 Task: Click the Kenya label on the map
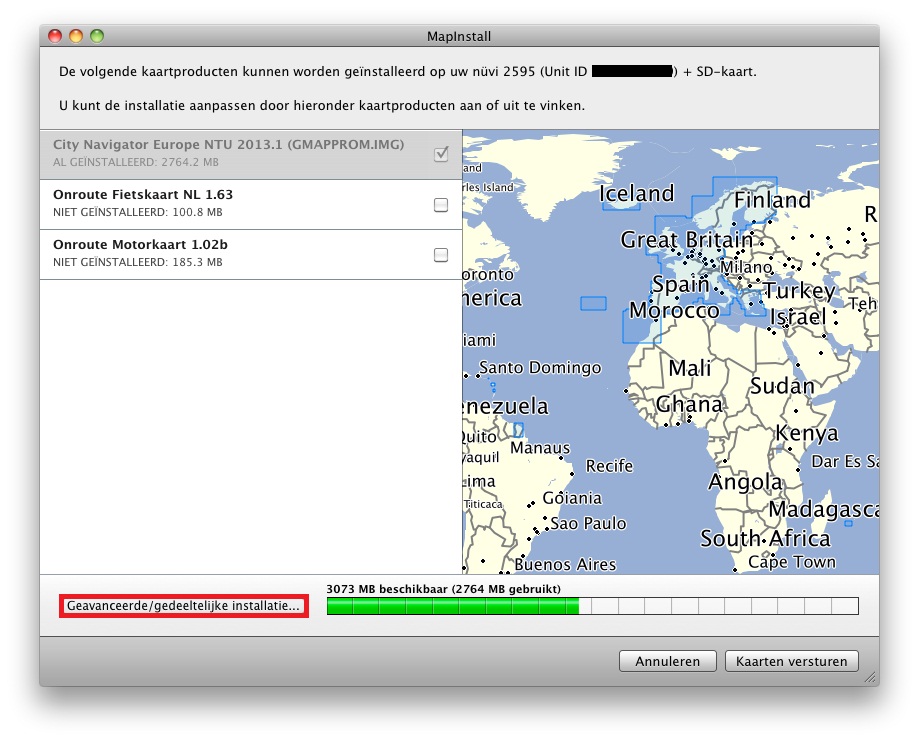point(806,433)
